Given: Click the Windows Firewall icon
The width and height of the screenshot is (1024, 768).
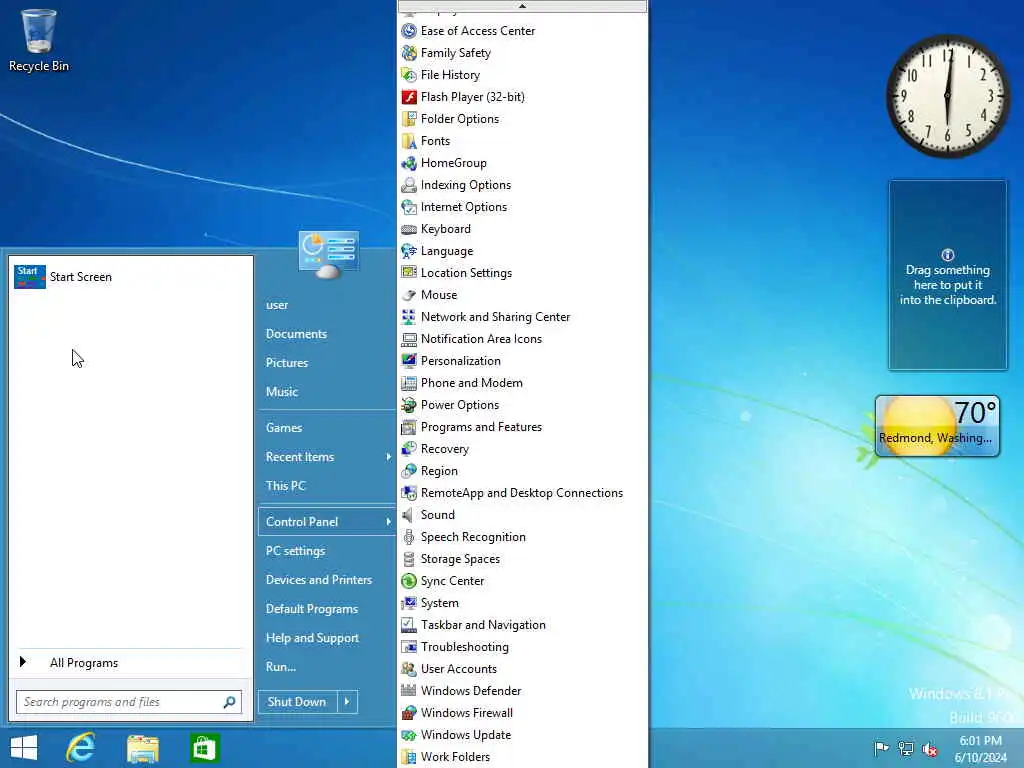Looking at the screenshot, I should (x=409, y=713).
